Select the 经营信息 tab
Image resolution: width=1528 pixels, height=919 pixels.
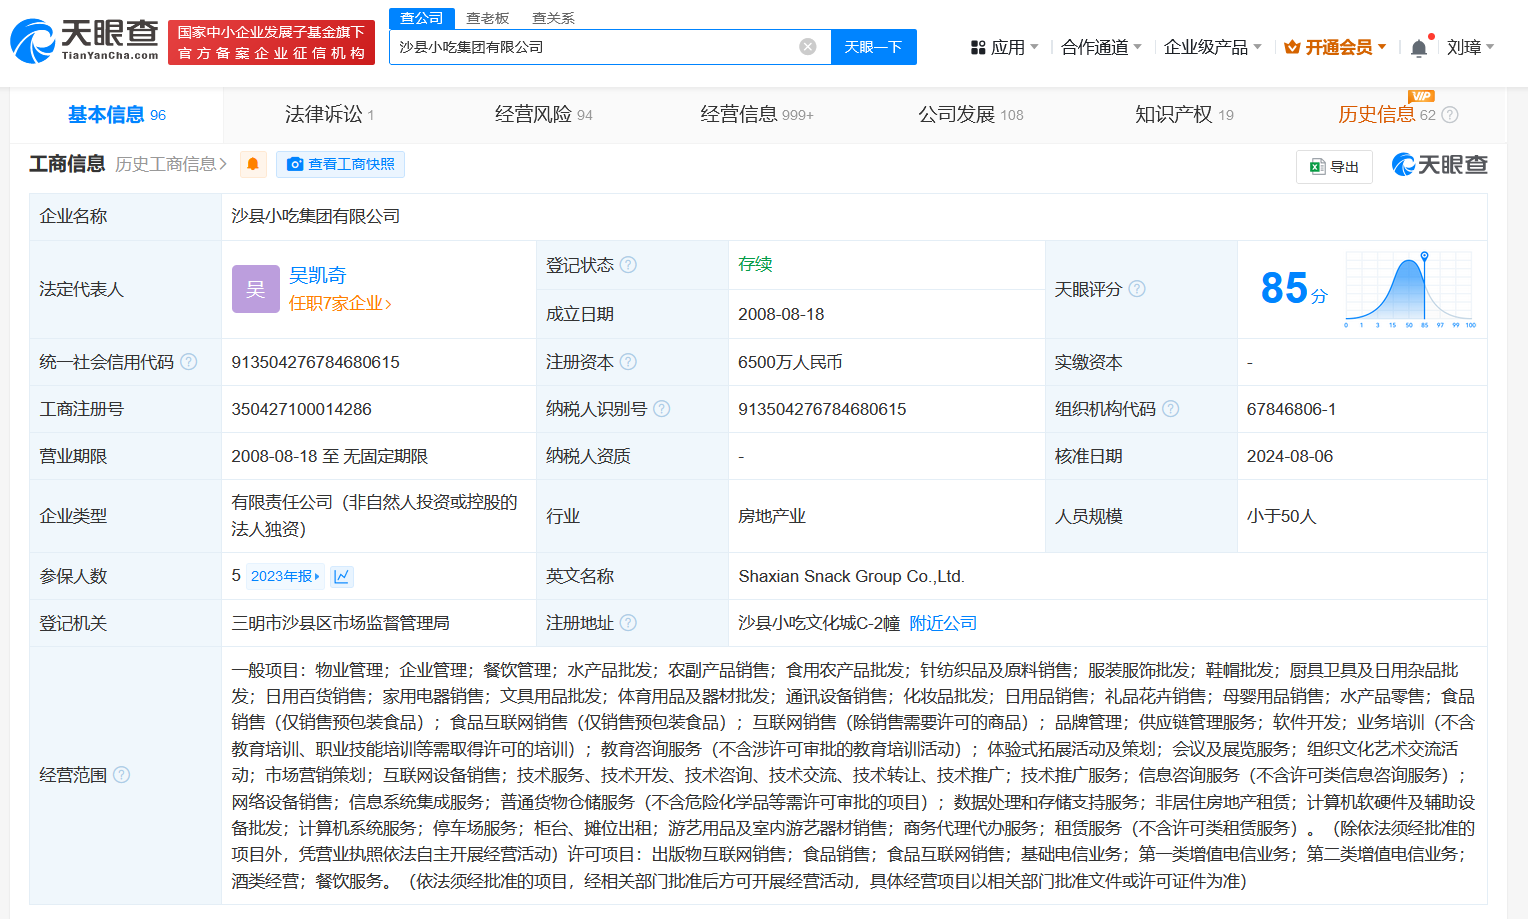click(757, 115)
